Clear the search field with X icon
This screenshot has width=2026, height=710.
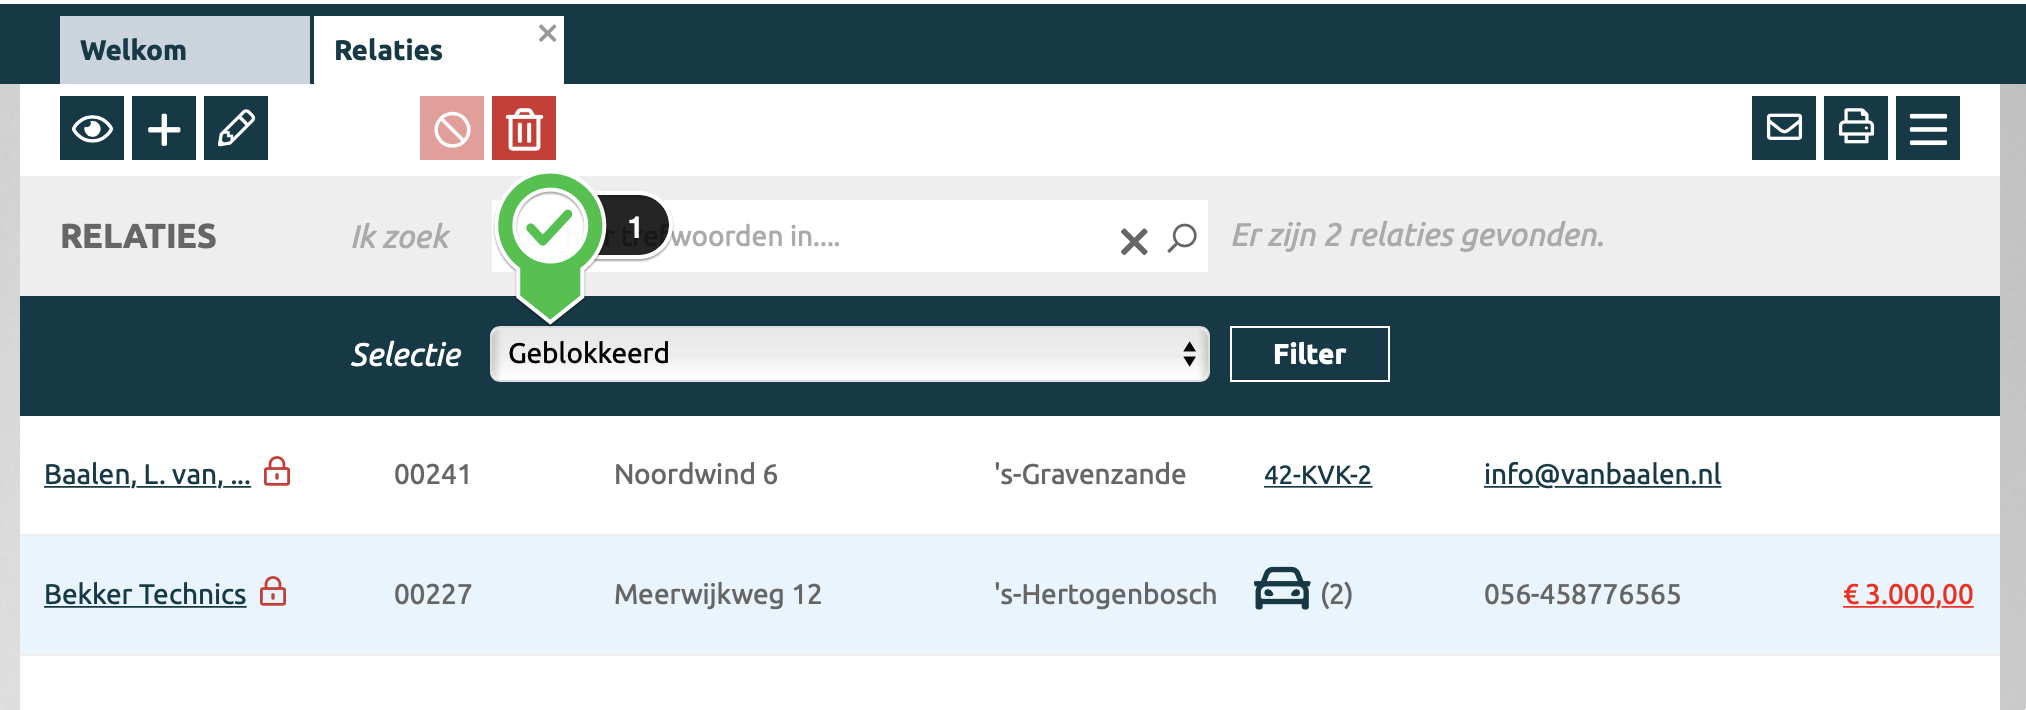click(x=1133, y=240)
